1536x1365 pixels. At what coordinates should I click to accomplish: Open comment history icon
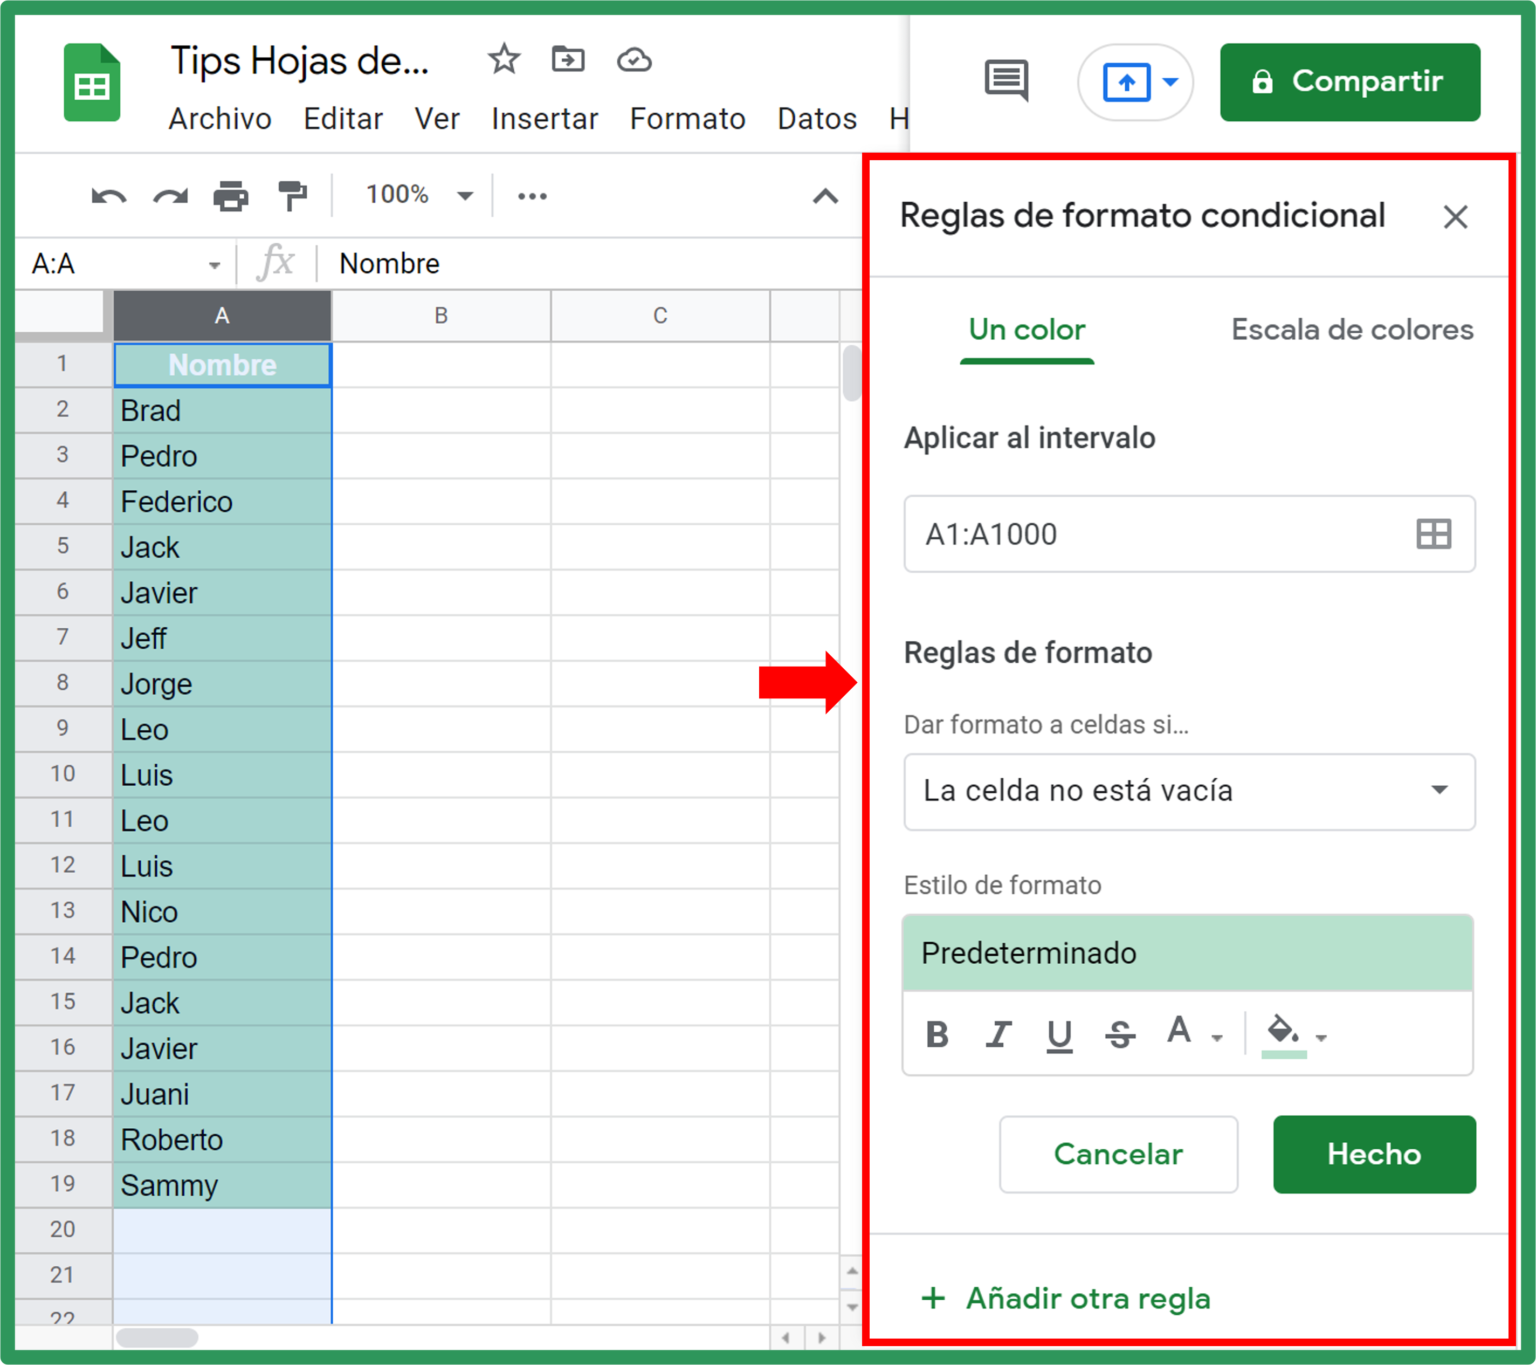click(1006, 80)
